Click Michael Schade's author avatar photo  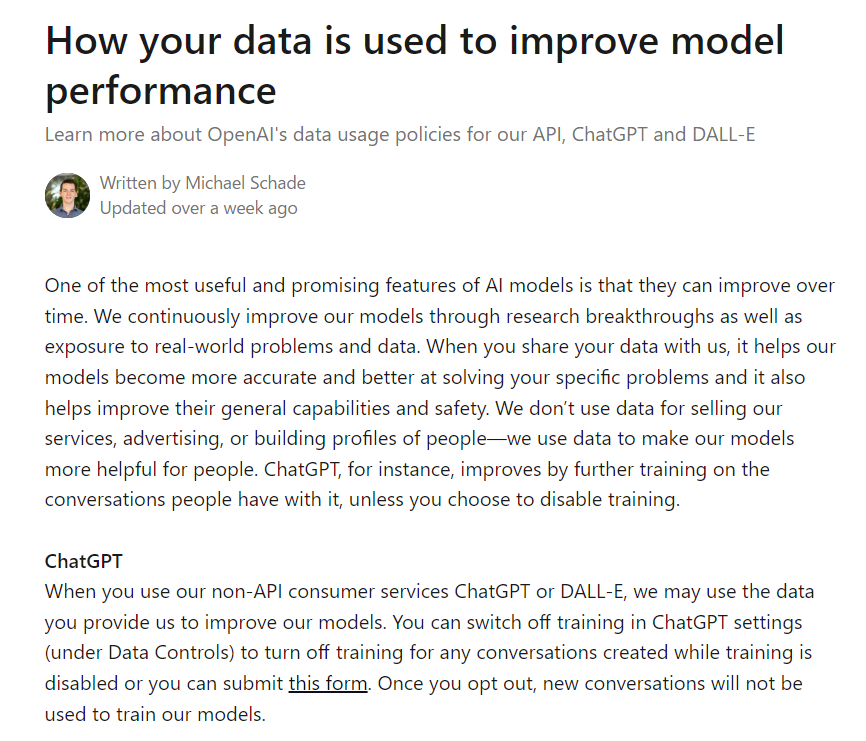[x=67, y=195]
